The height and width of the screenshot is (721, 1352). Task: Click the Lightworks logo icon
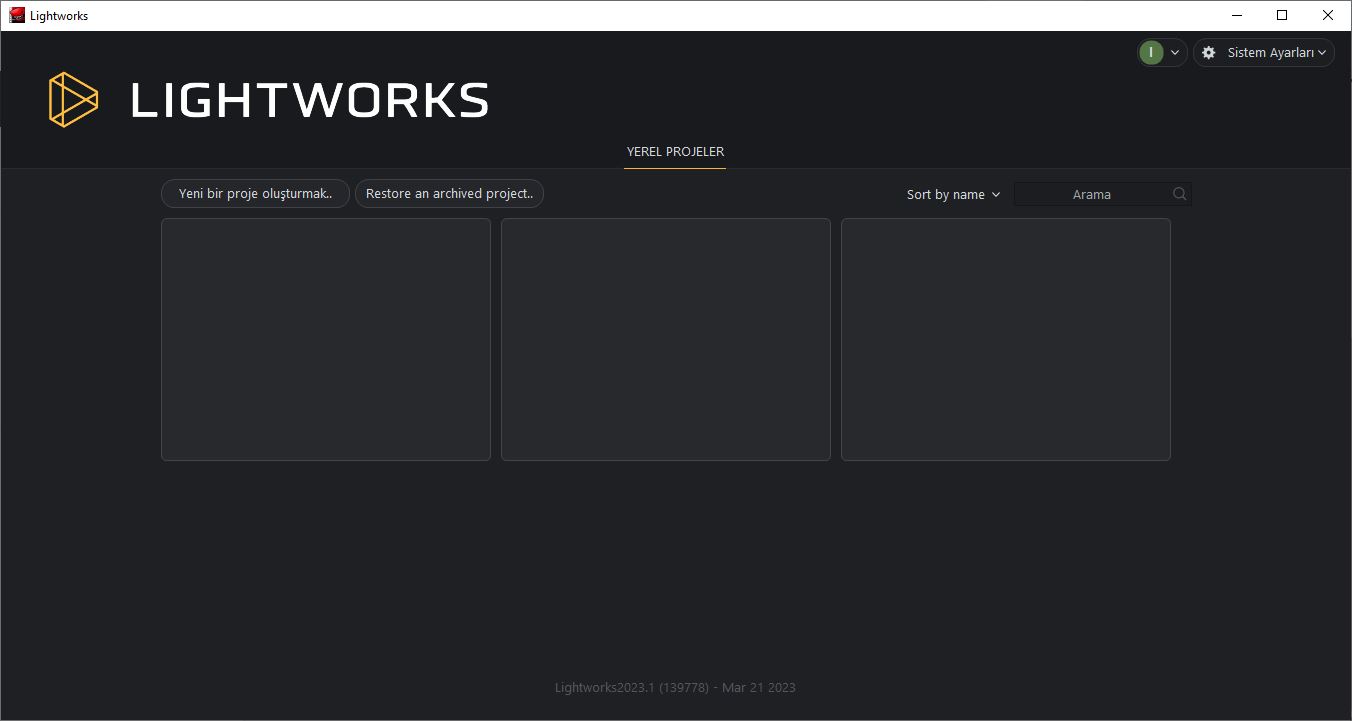pos(73,100)
